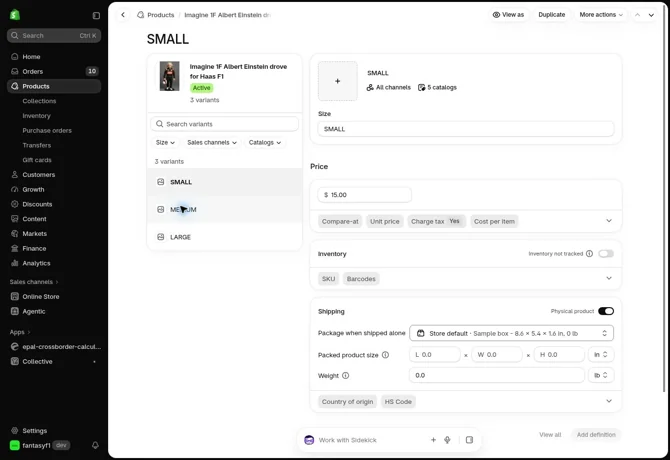Open the Catalogs filter dropdown
The width and height of the screenshot is (670, 460).
click(x=264, y=143)
